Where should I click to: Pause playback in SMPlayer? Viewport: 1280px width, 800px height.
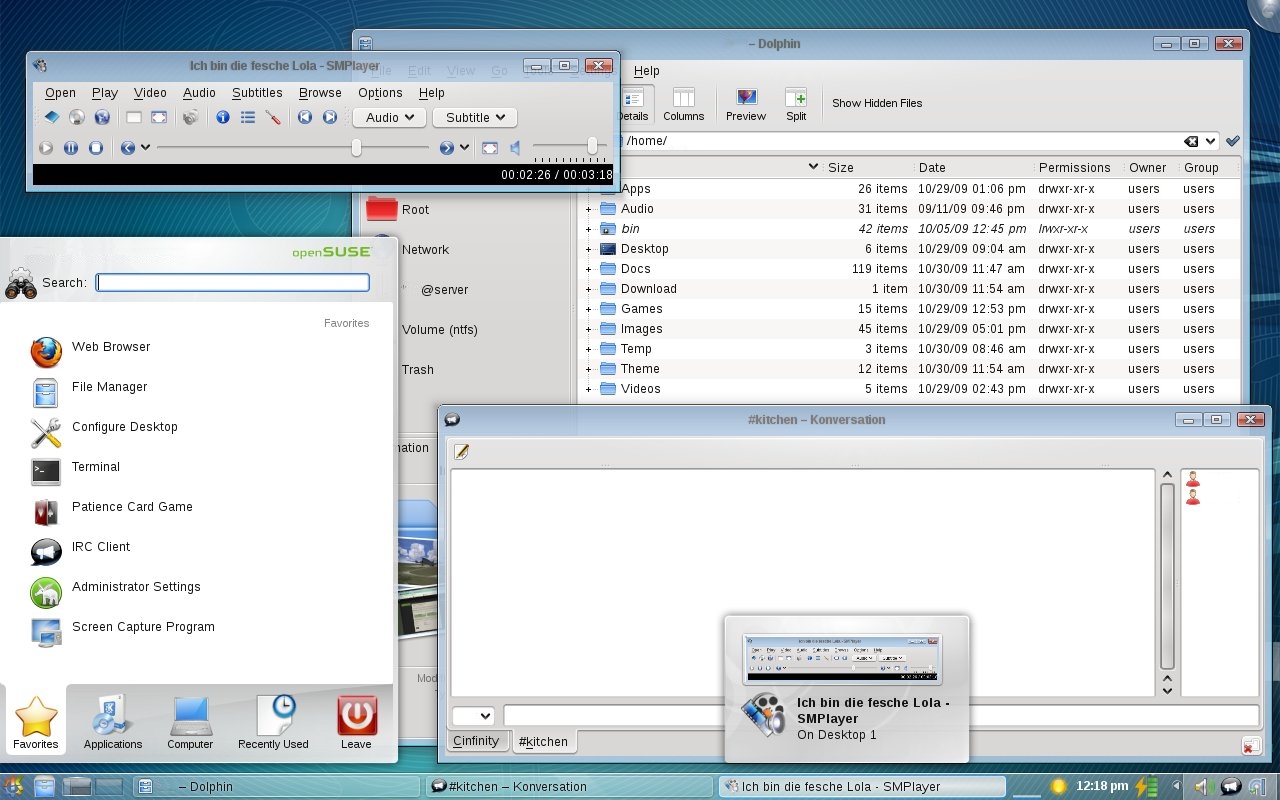point(71,148)
